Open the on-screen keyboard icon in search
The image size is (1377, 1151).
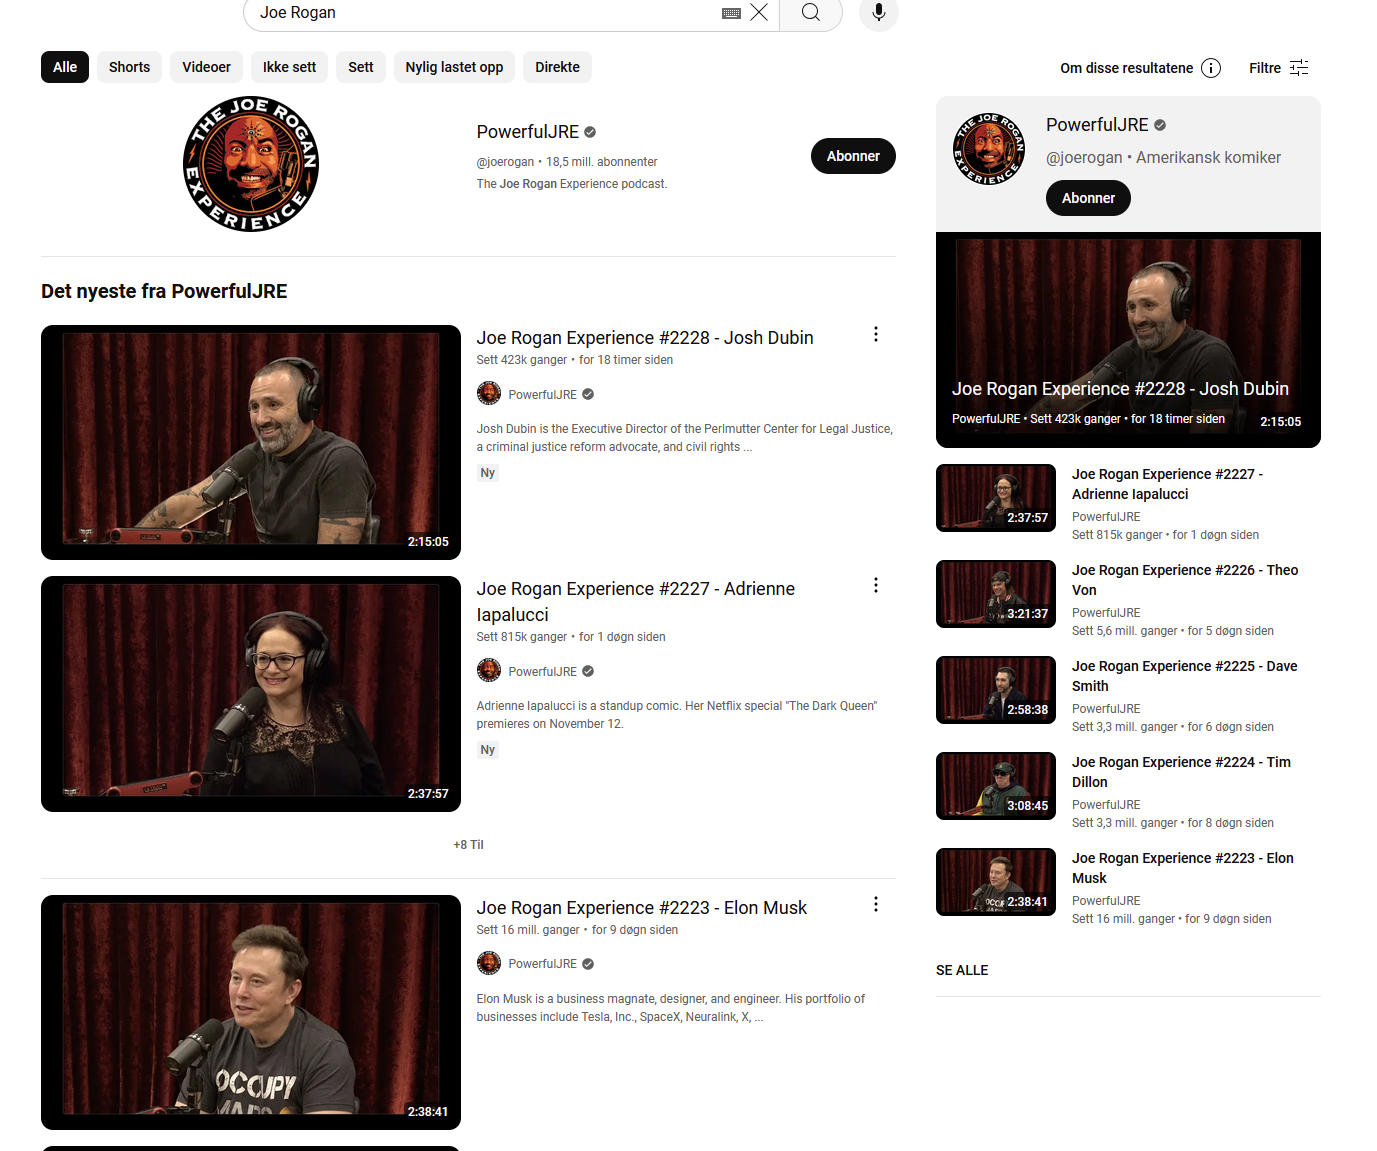click(731, 13)
